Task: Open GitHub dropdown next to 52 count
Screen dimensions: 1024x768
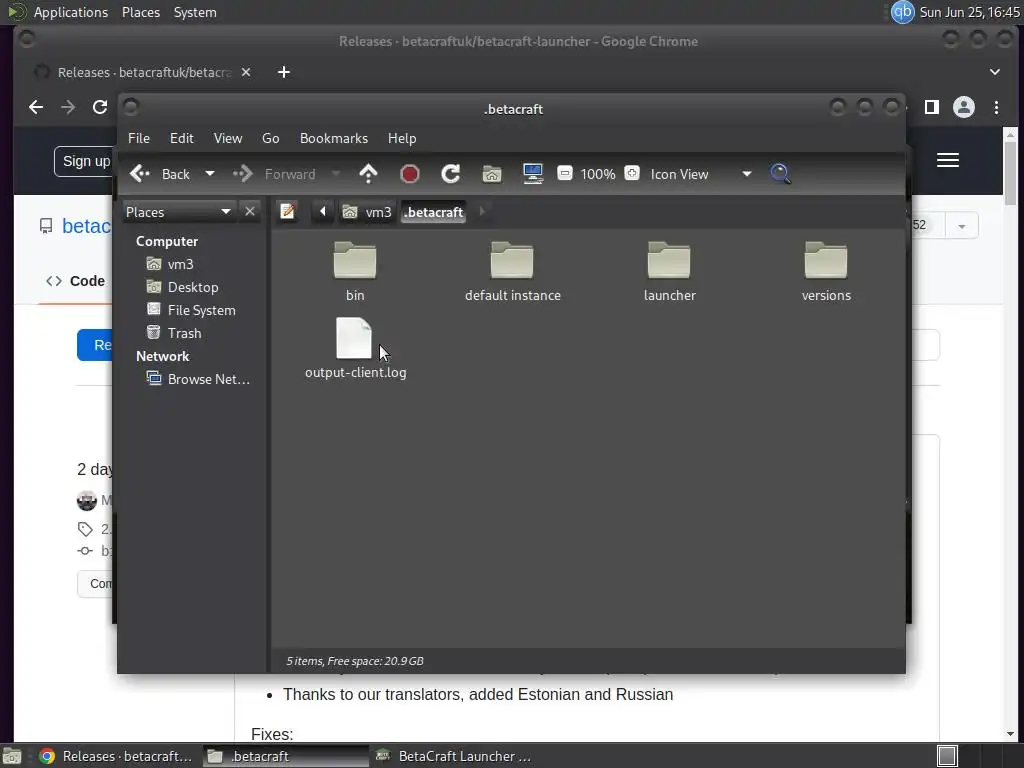Action: click(x=961, y=226)
